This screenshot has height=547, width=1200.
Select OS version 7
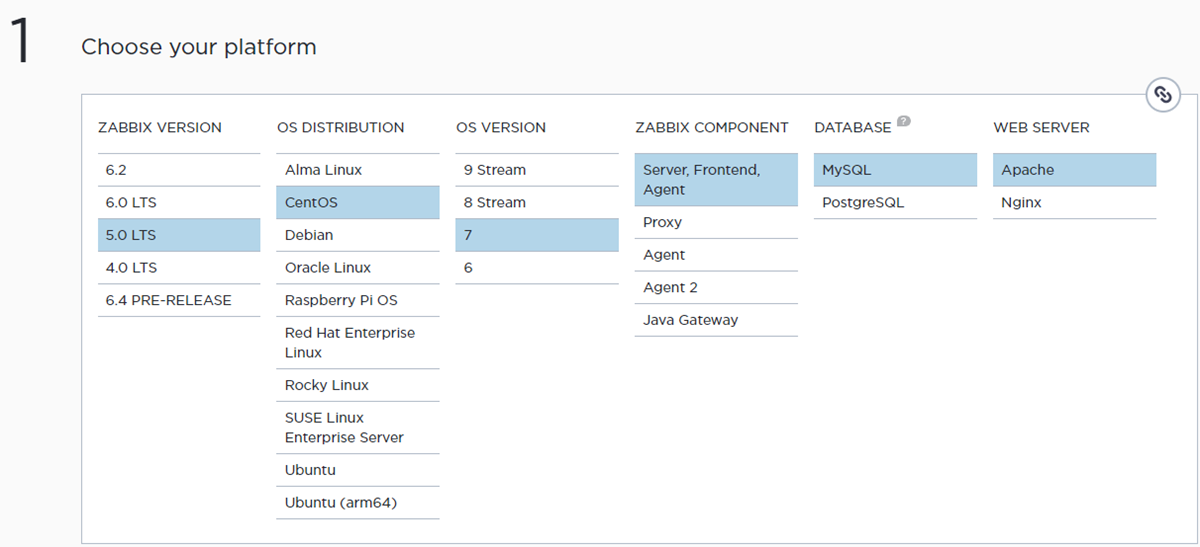(x=537, y=235)
